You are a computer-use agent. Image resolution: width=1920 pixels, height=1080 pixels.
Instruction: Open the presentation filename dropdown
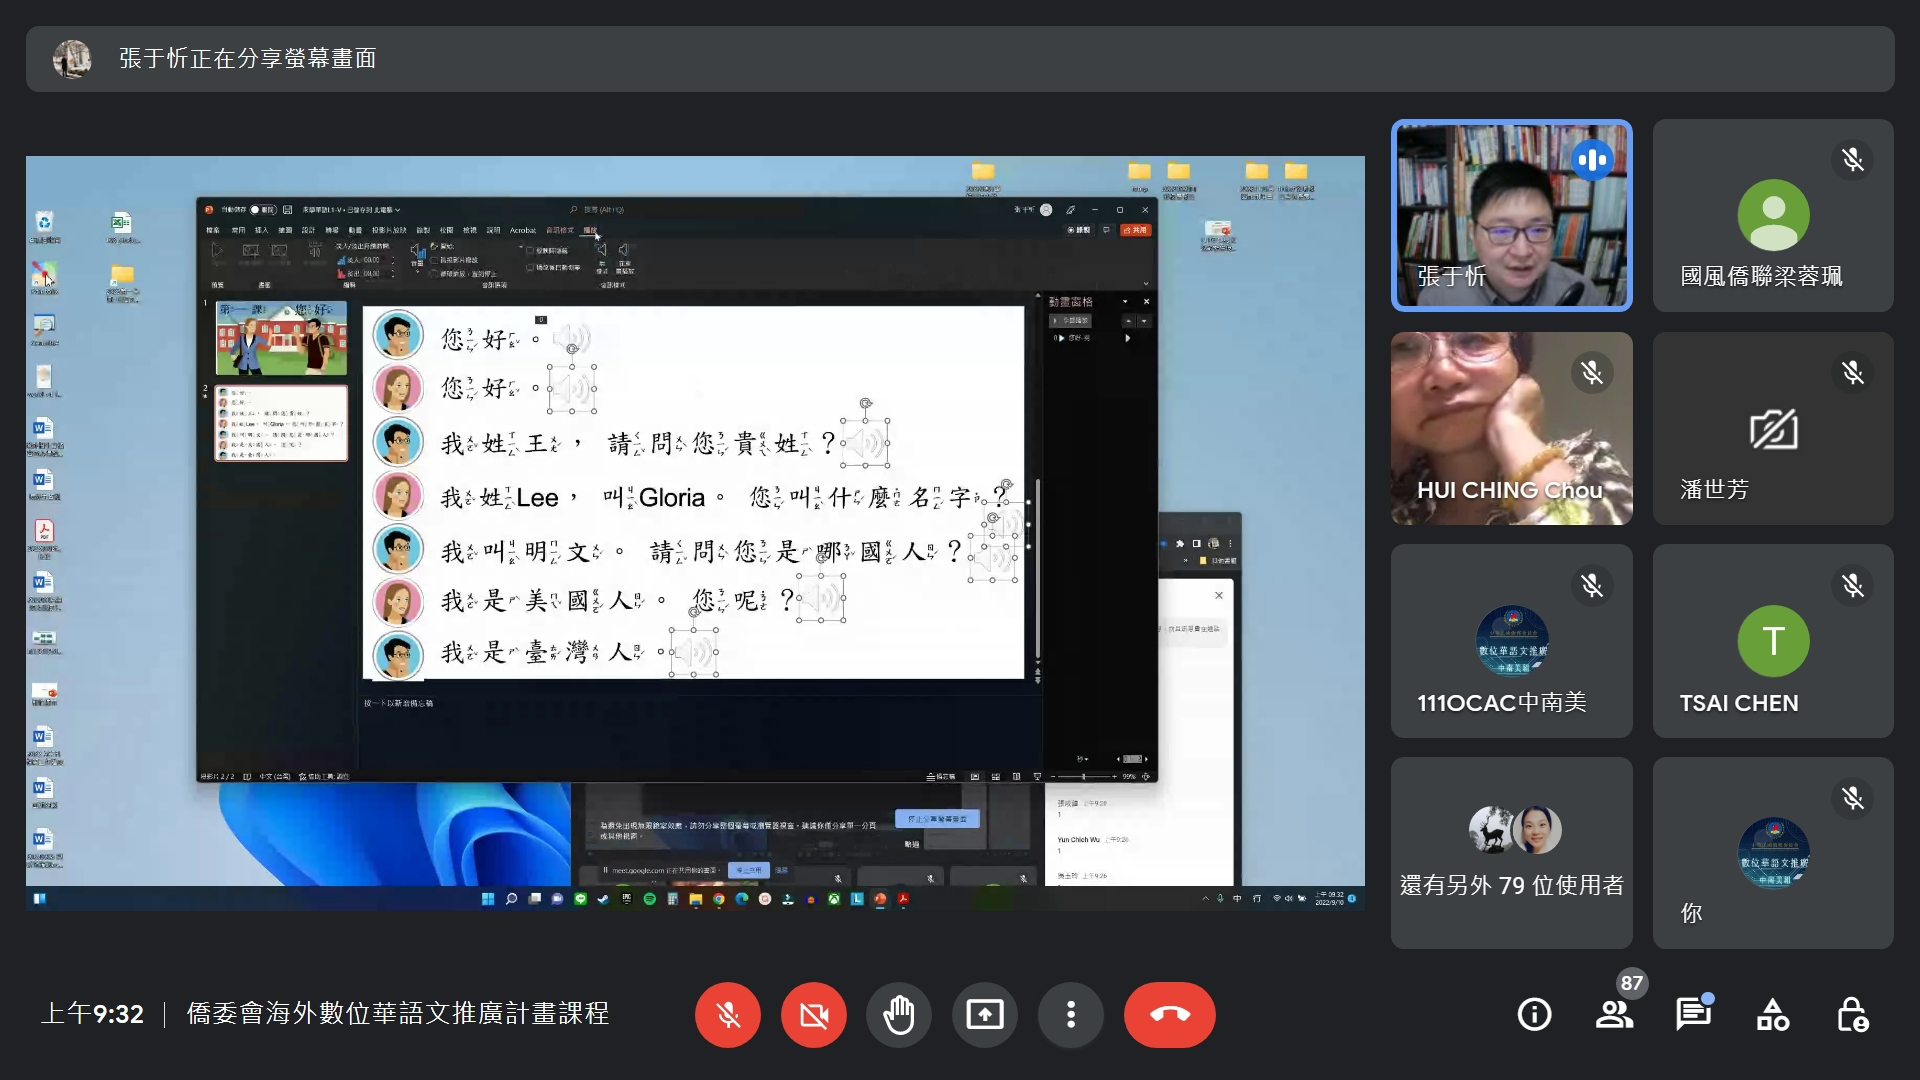click(397, 210)
